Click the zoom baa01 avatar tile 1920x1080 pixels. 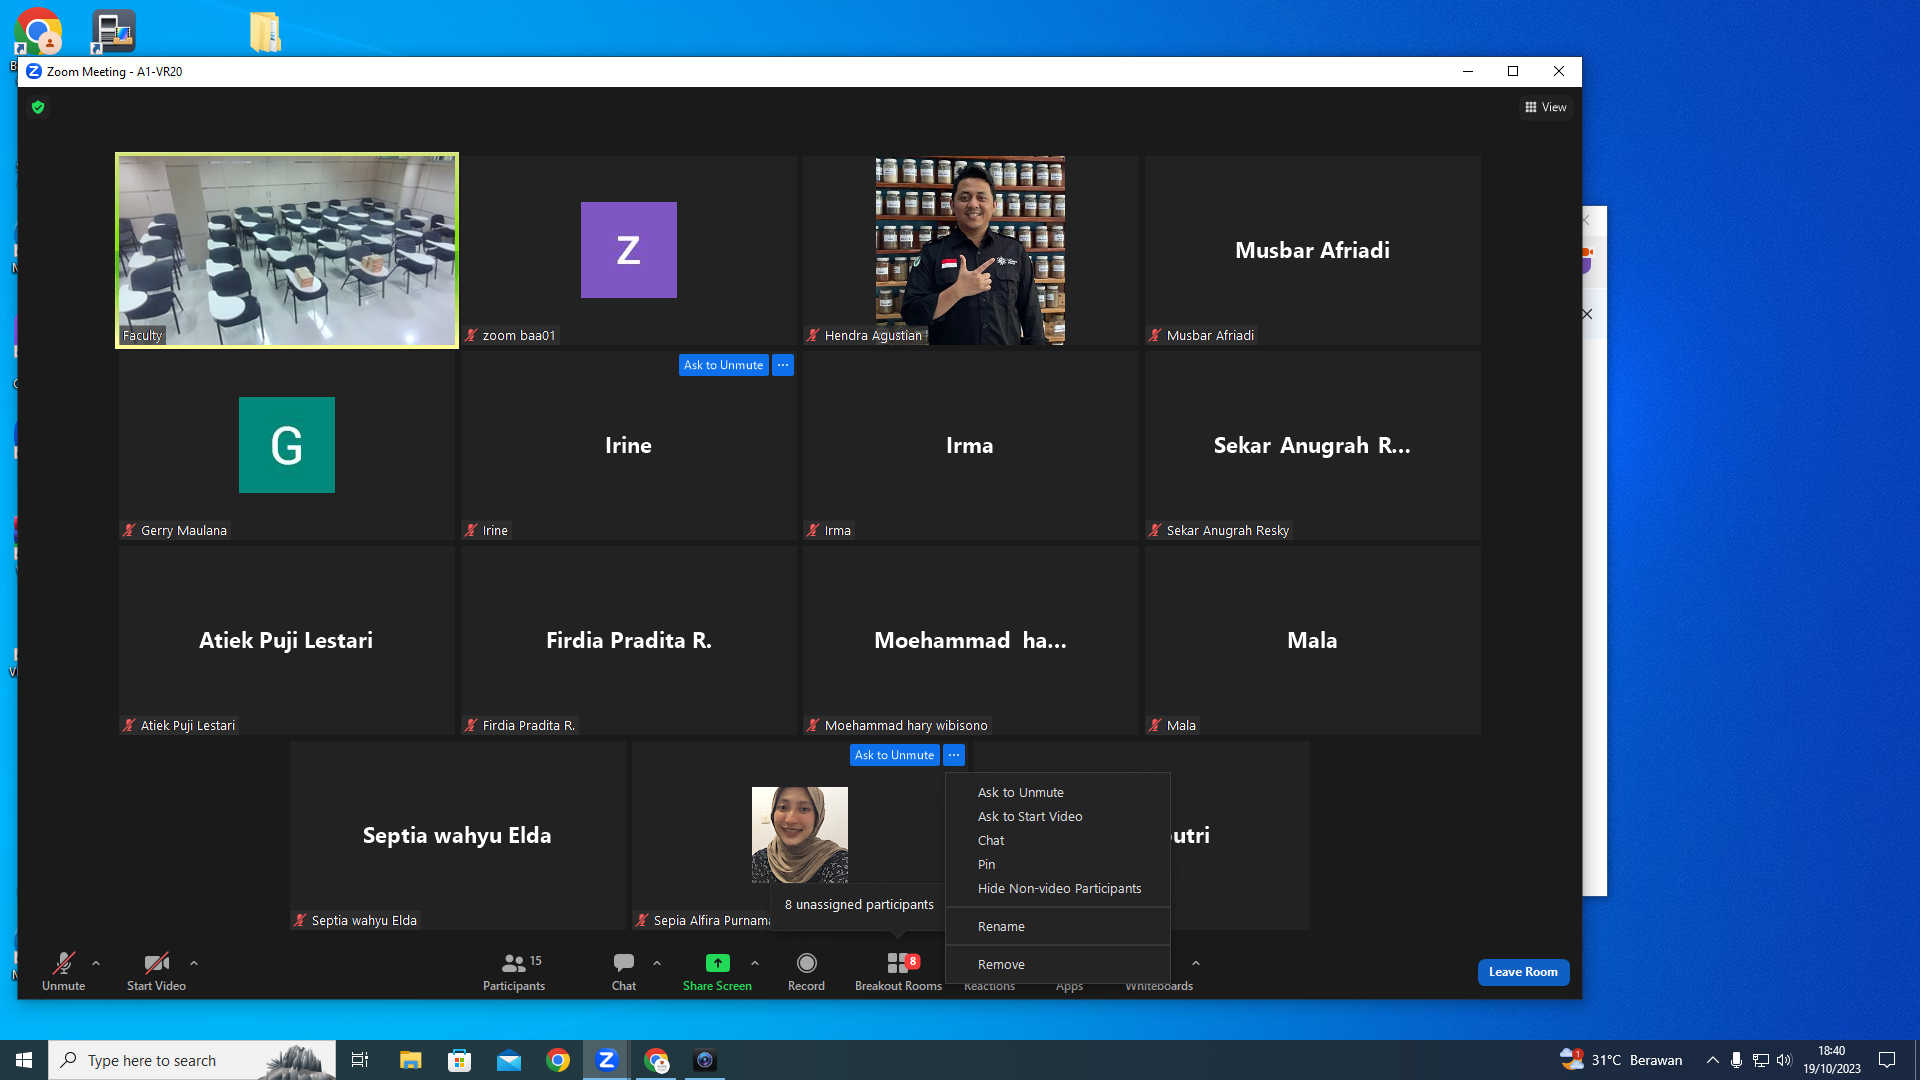(628, 250)
